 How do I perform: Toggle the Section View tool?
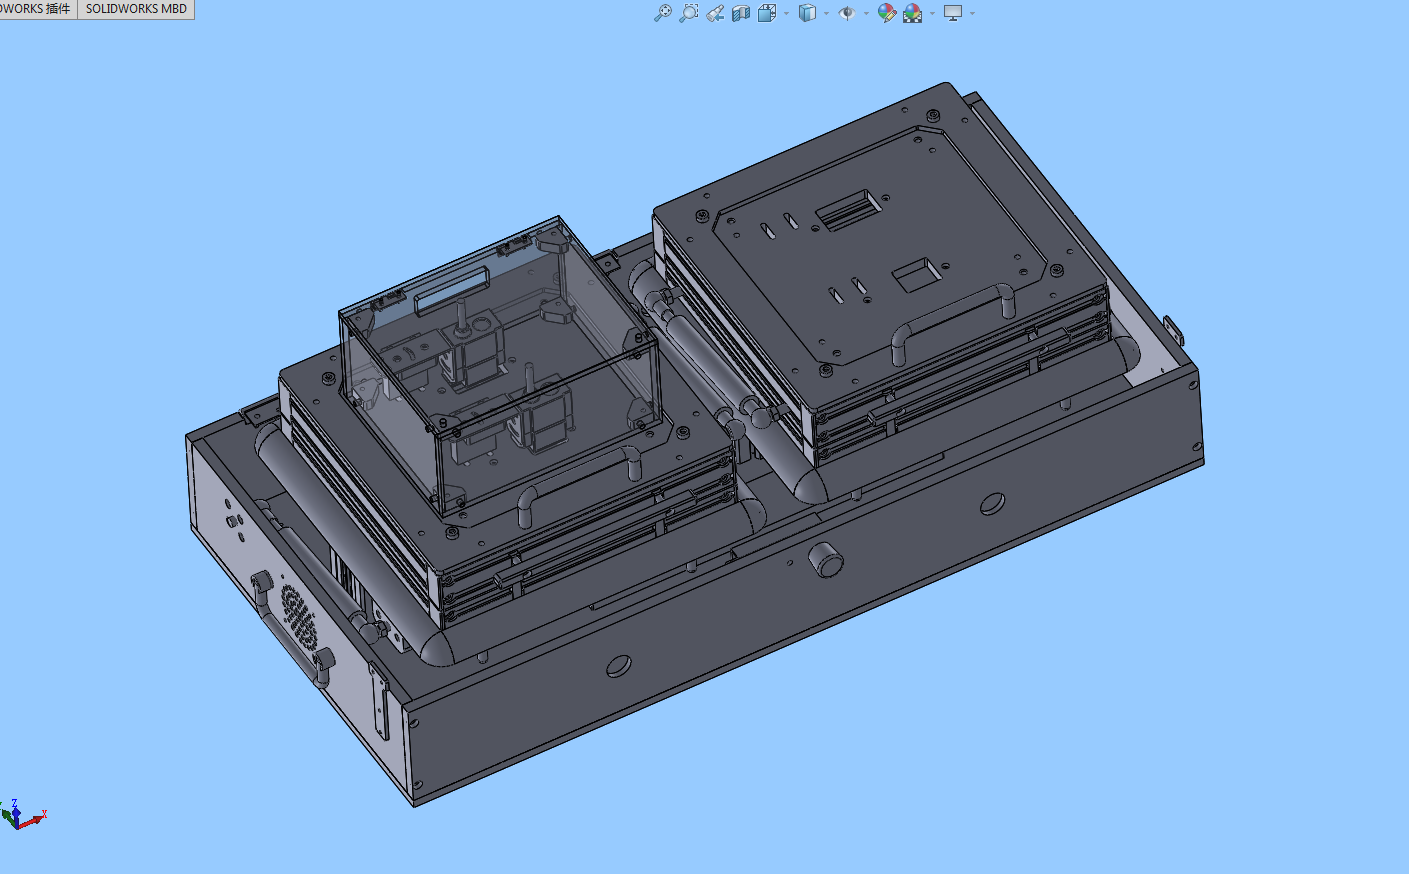click(x=741, y=13)
